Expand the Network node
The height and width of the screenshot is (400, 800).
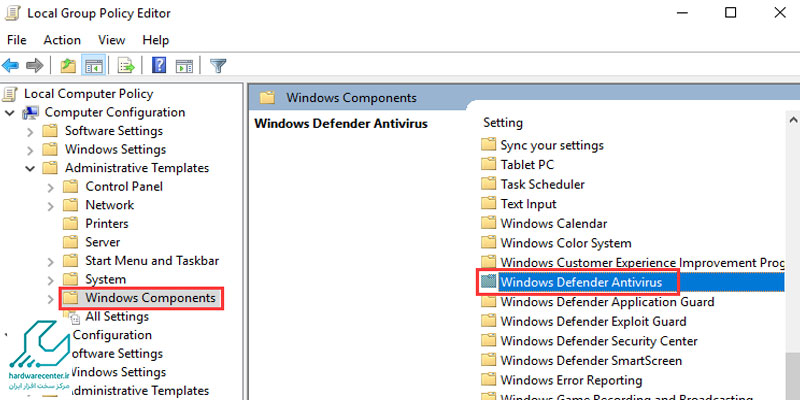point(50,206)
